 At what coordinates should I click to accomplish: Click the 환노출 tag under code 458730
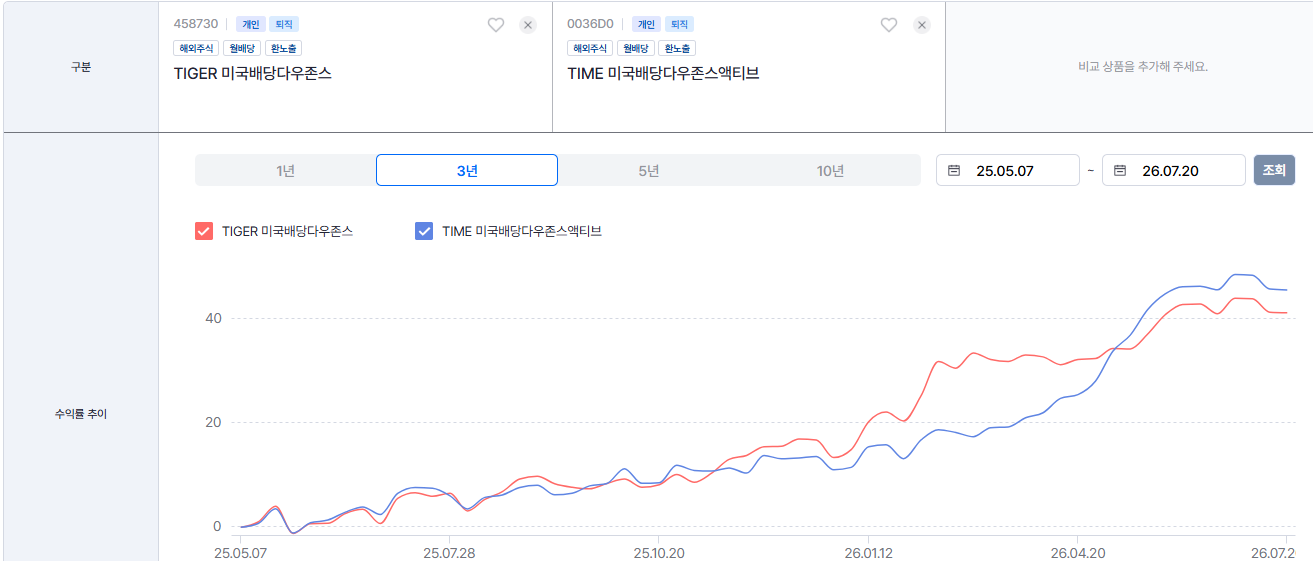coord(284,48)
